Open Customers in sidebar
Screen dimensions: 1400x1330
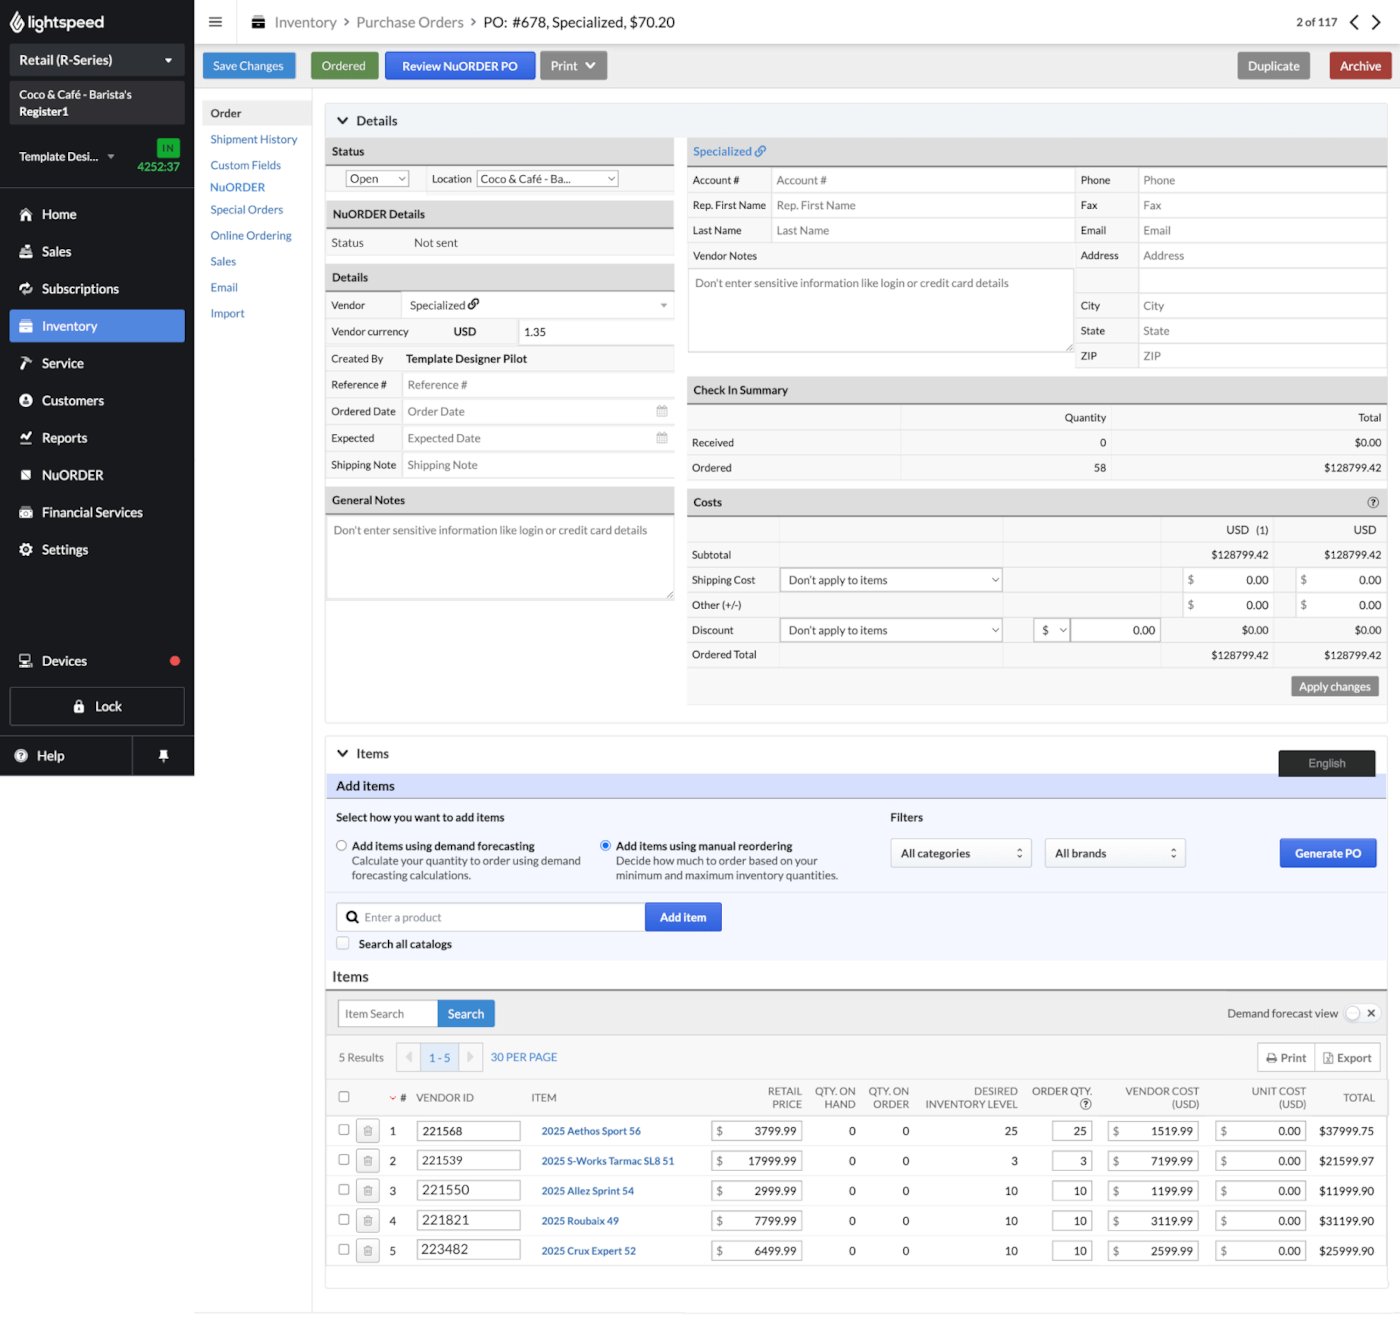97,400
